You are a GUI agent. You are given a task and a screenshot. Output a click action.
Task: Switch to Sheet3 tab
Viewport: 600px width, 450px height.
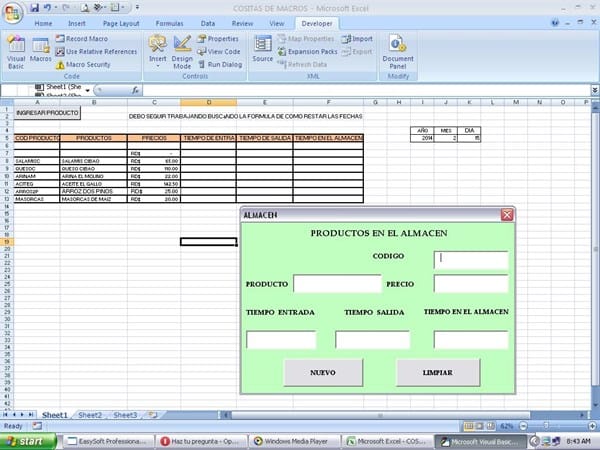pos(125,415)
